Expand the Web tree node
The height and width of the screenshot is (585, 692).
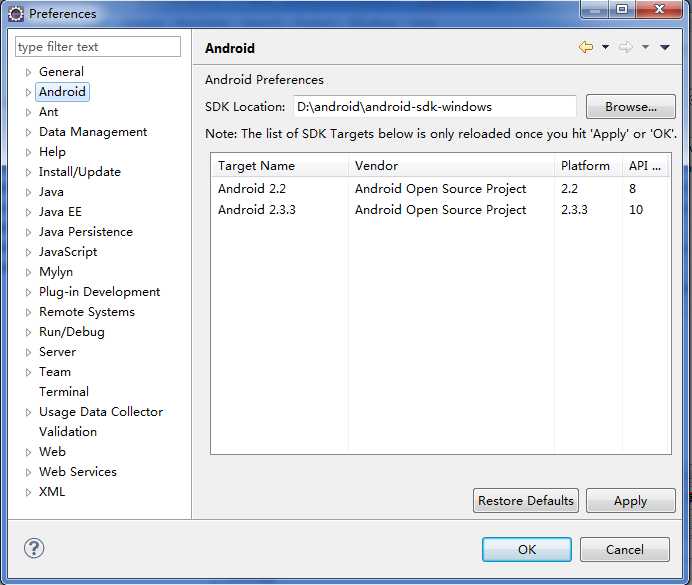point(28,452)
